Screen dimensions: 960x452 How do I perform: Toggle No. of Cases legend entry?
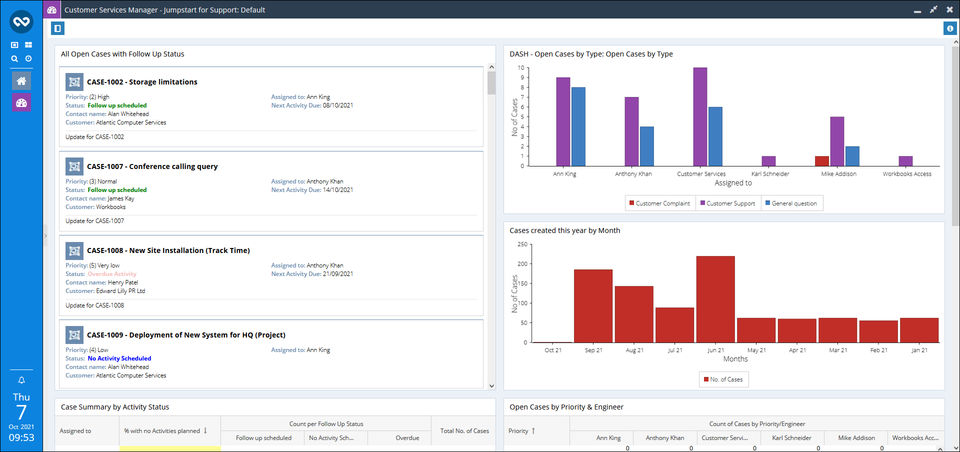[x=724, y=380]
